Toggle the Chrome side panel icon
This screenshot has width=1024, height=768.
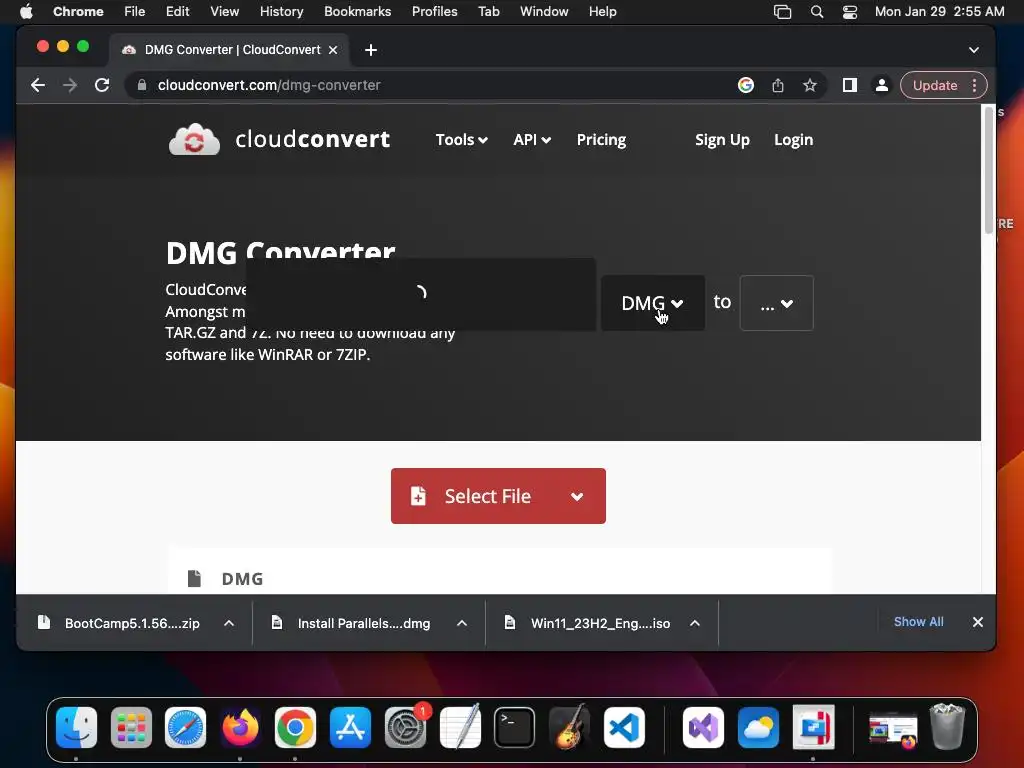click(850, 85)
